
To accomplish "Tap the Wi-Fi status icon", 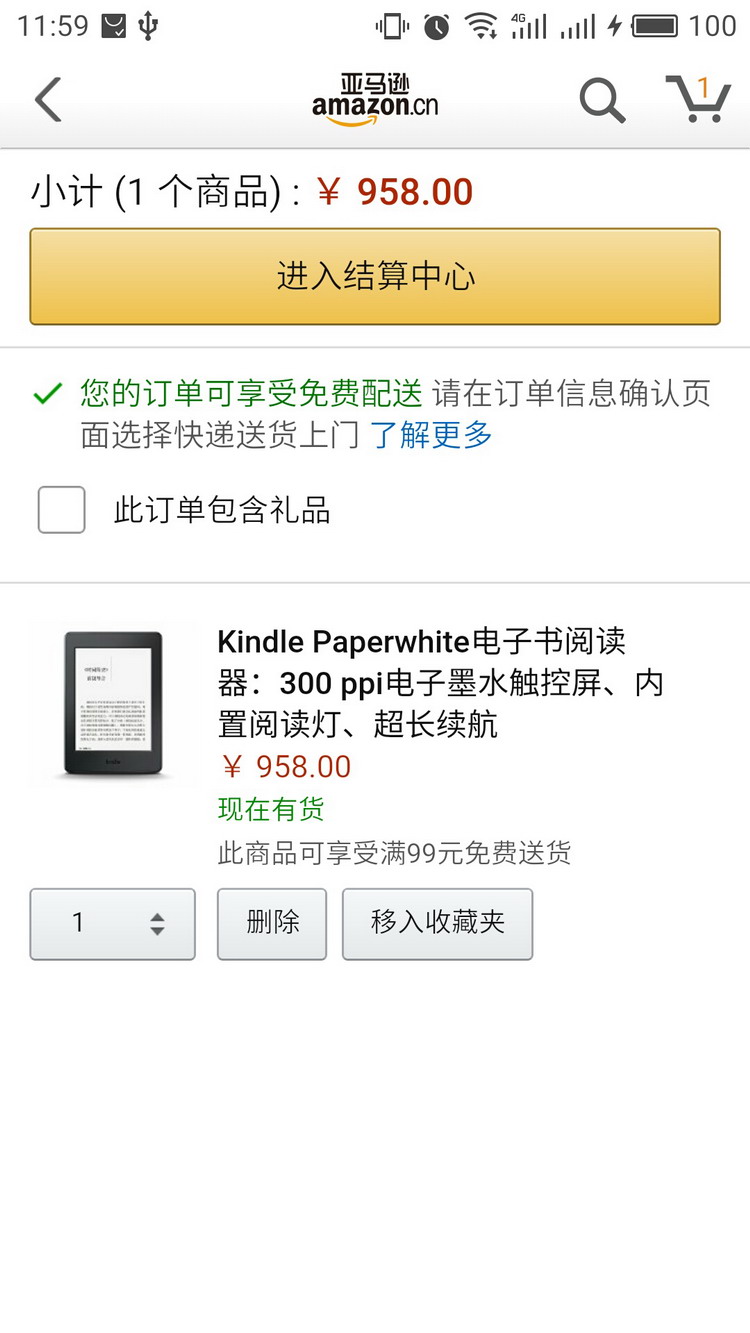I will pos(481,26).
